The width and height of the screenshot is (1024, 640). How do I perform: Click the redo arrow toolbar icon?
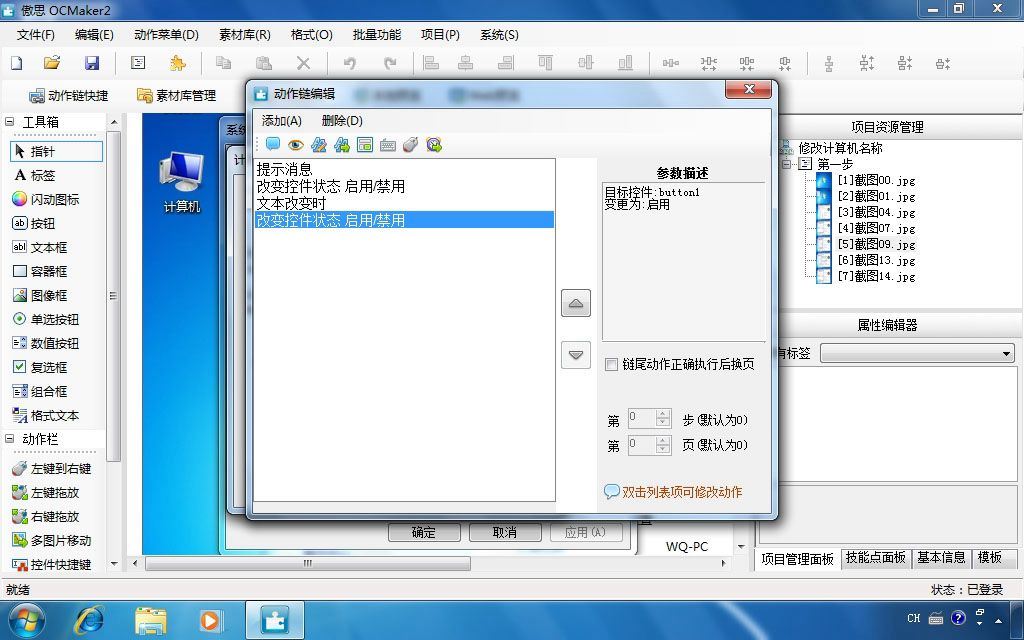click(390, 63)
